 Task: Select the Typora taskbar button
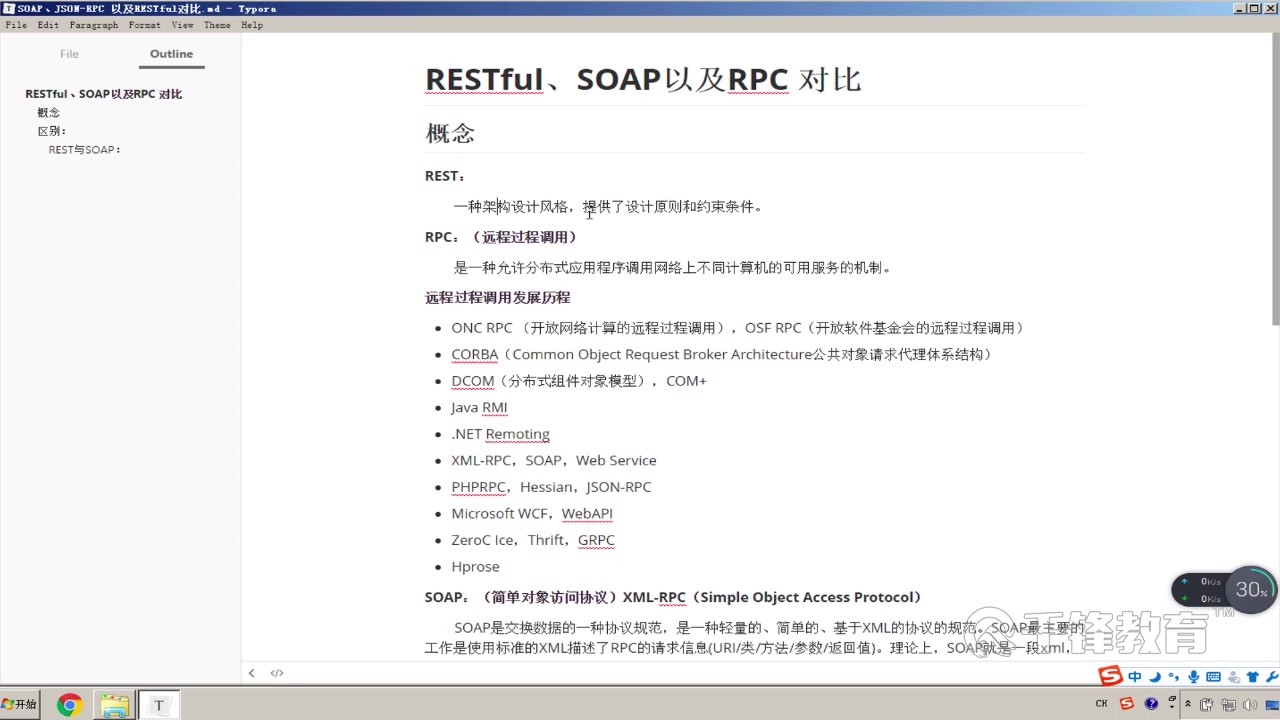tap(158, 705)
